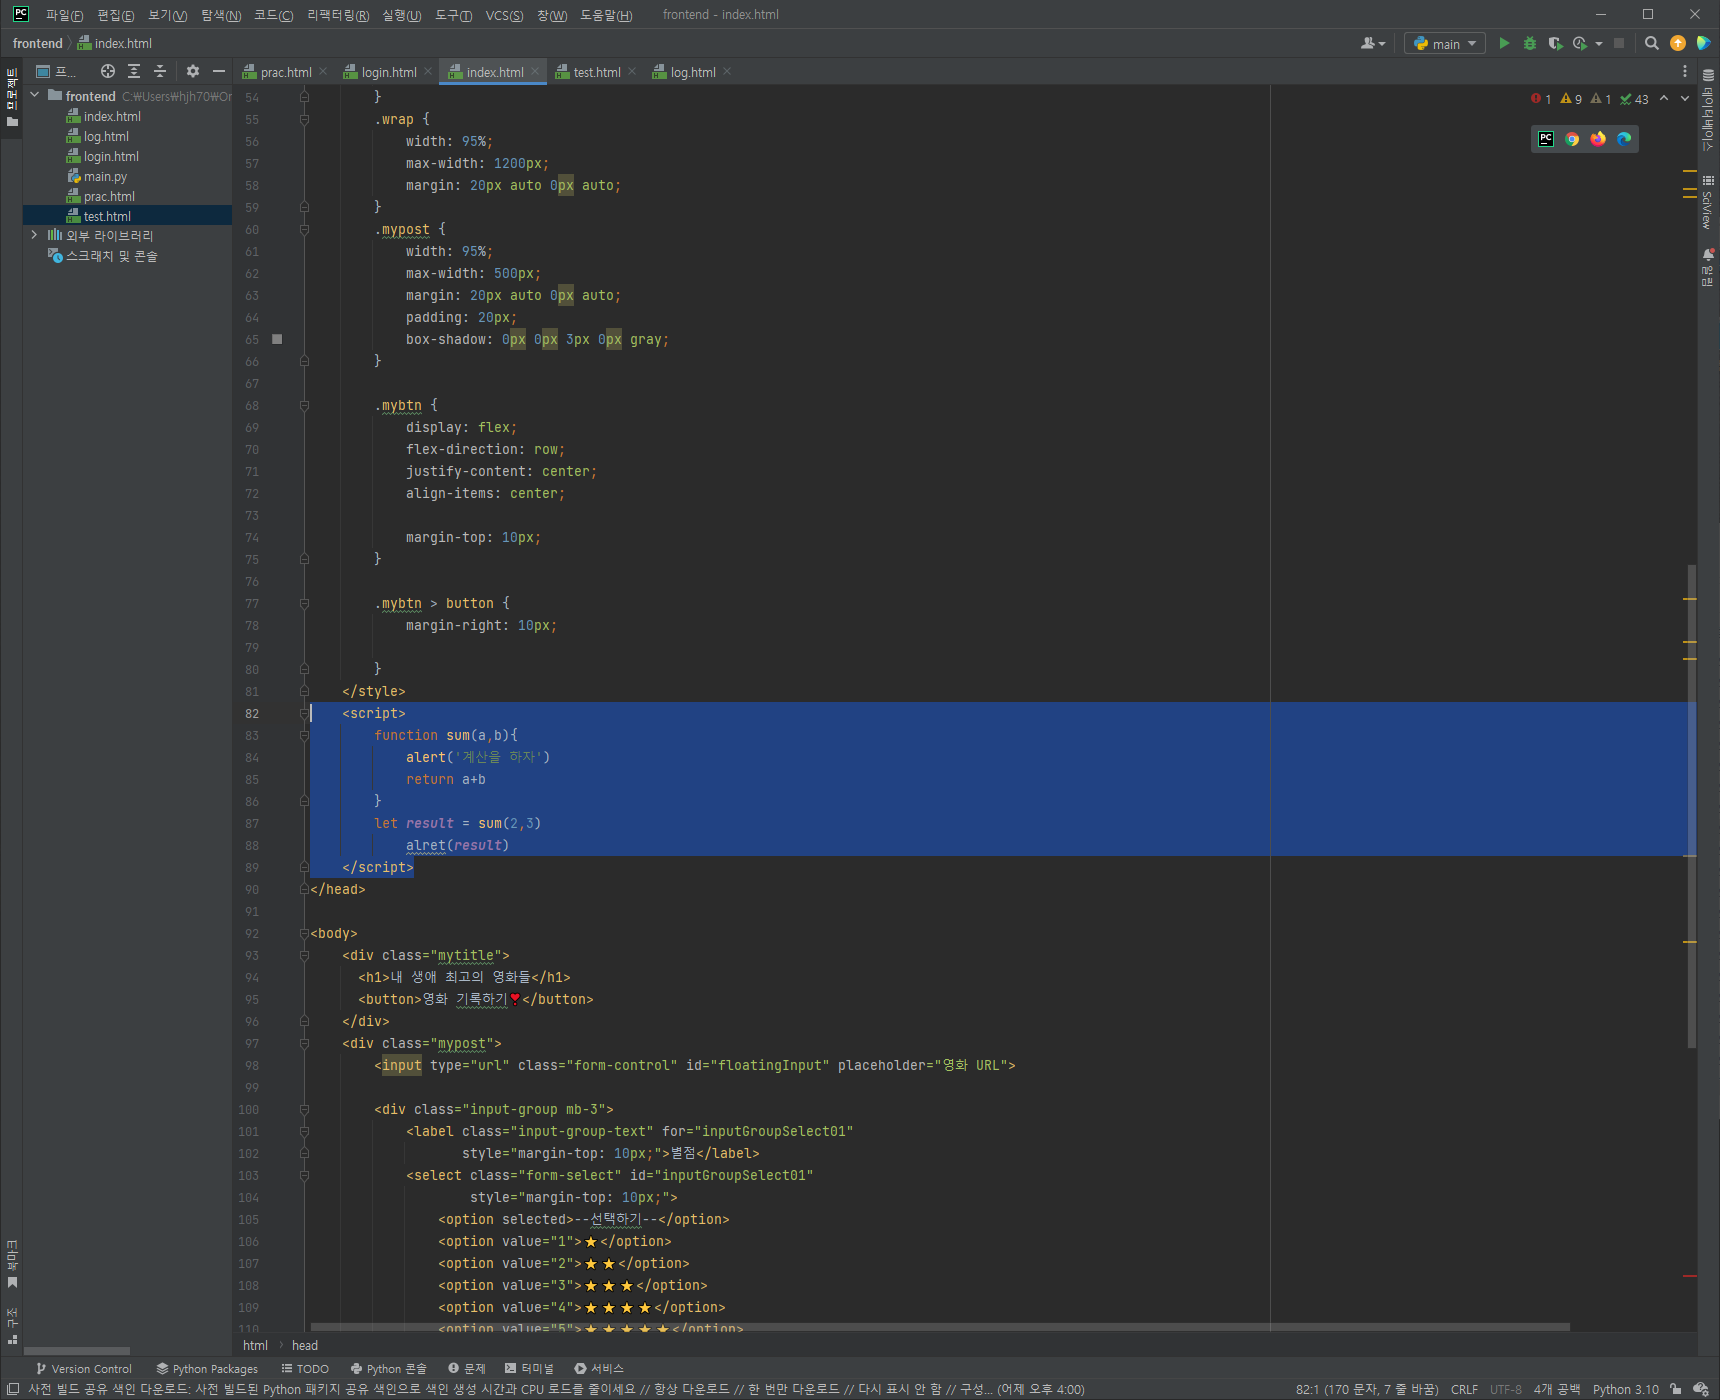Click the red error count indicator
The width and height of the screenshot is (1720, 1400).
tap(1541, 99)
